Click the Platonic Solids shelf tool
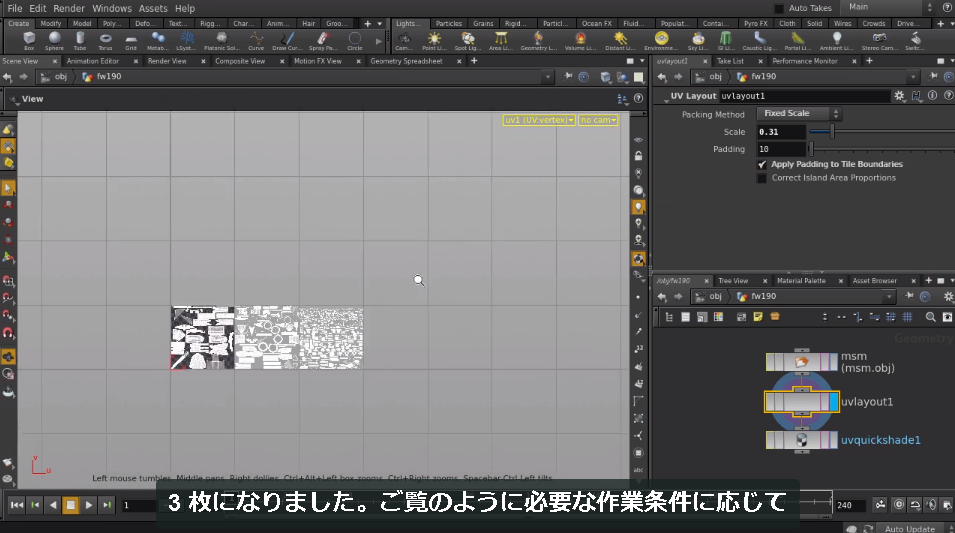The height and width of the screenshot is (533, 955). click(222, 41)
